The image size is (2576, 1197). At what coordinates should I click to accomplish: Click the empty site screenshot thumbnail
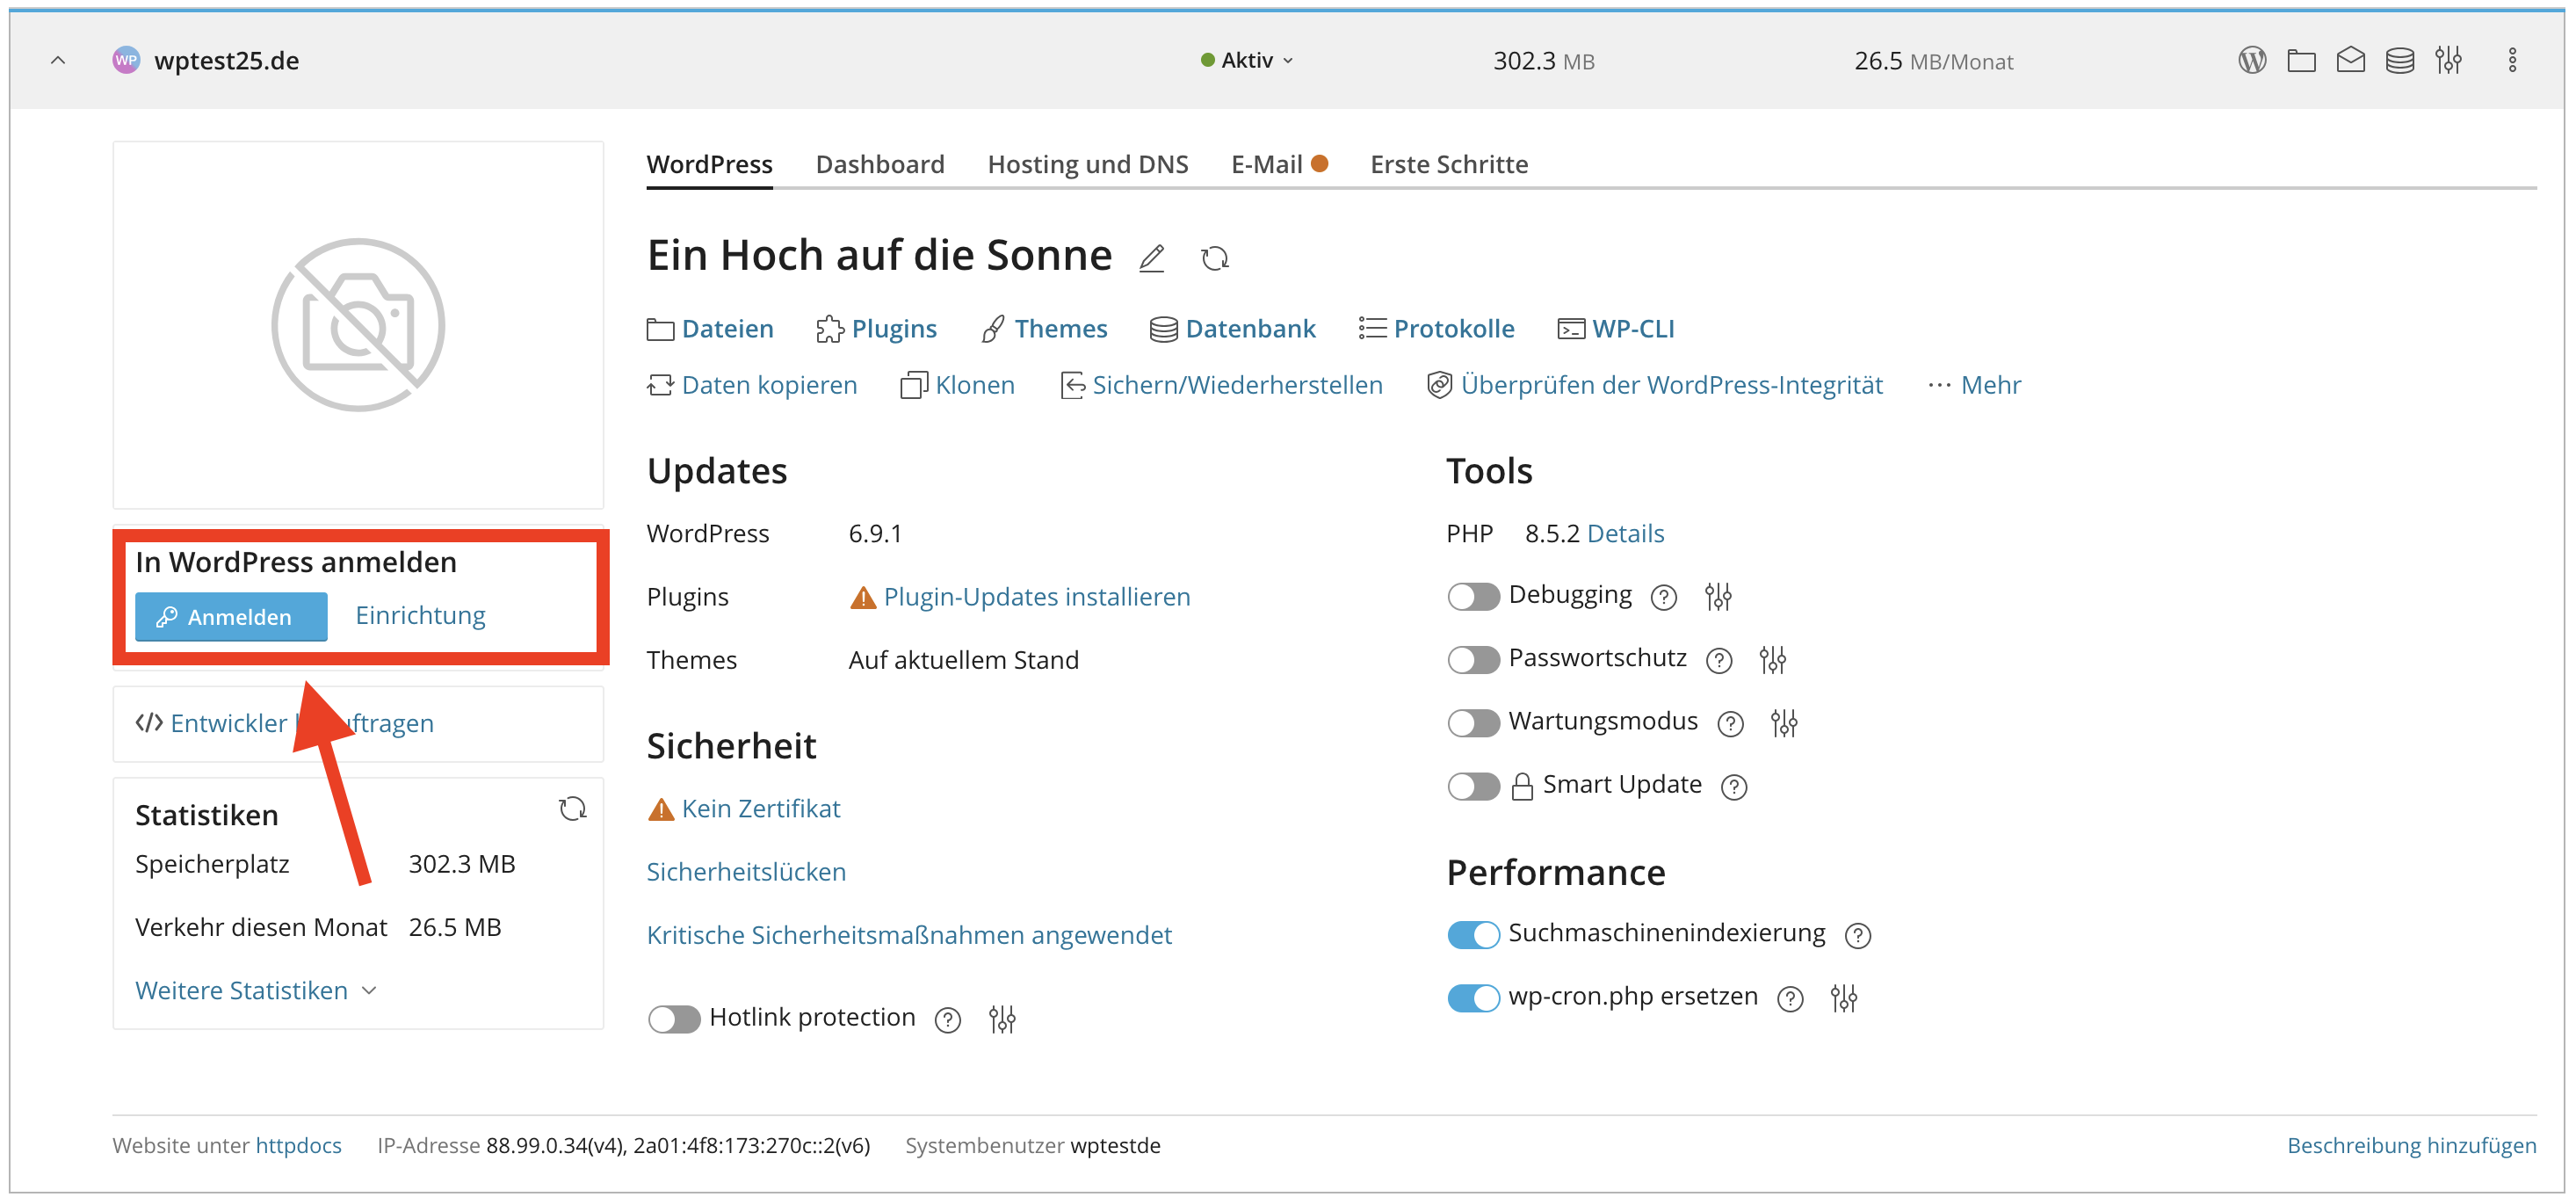pos(358,325)
